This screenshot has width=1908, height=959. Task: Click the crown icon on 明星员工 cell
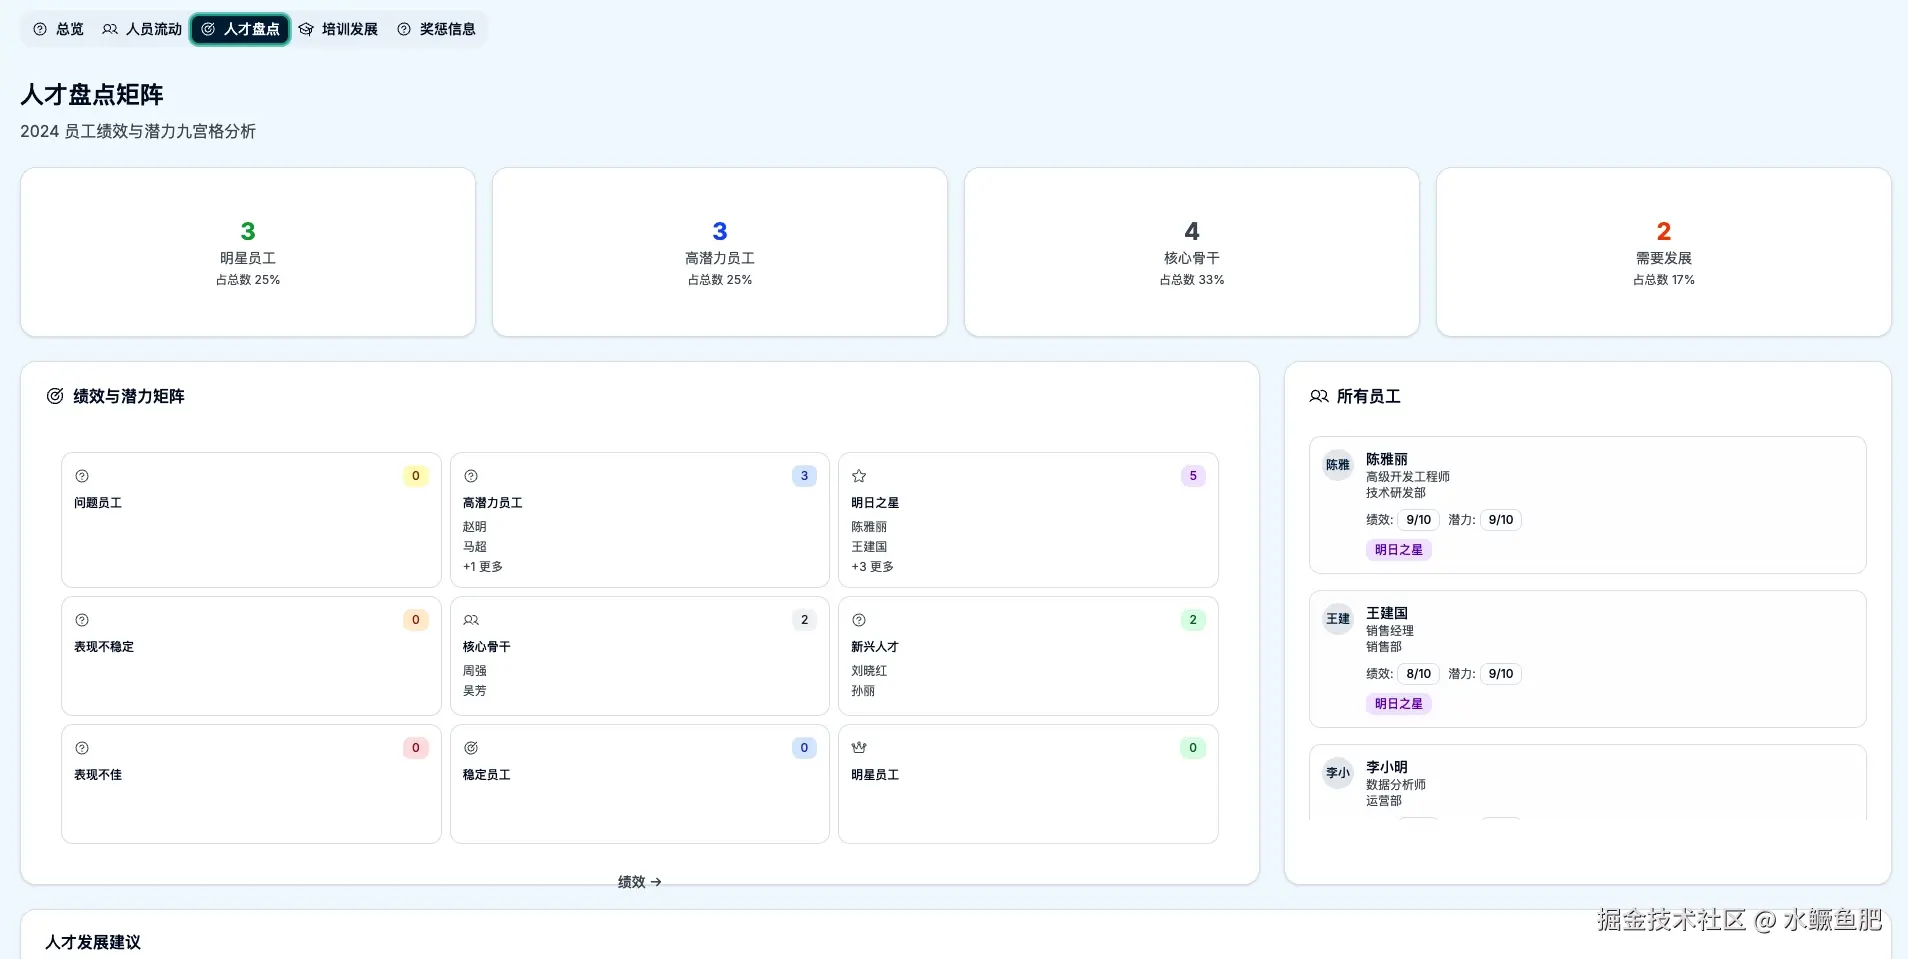point(860,747)
